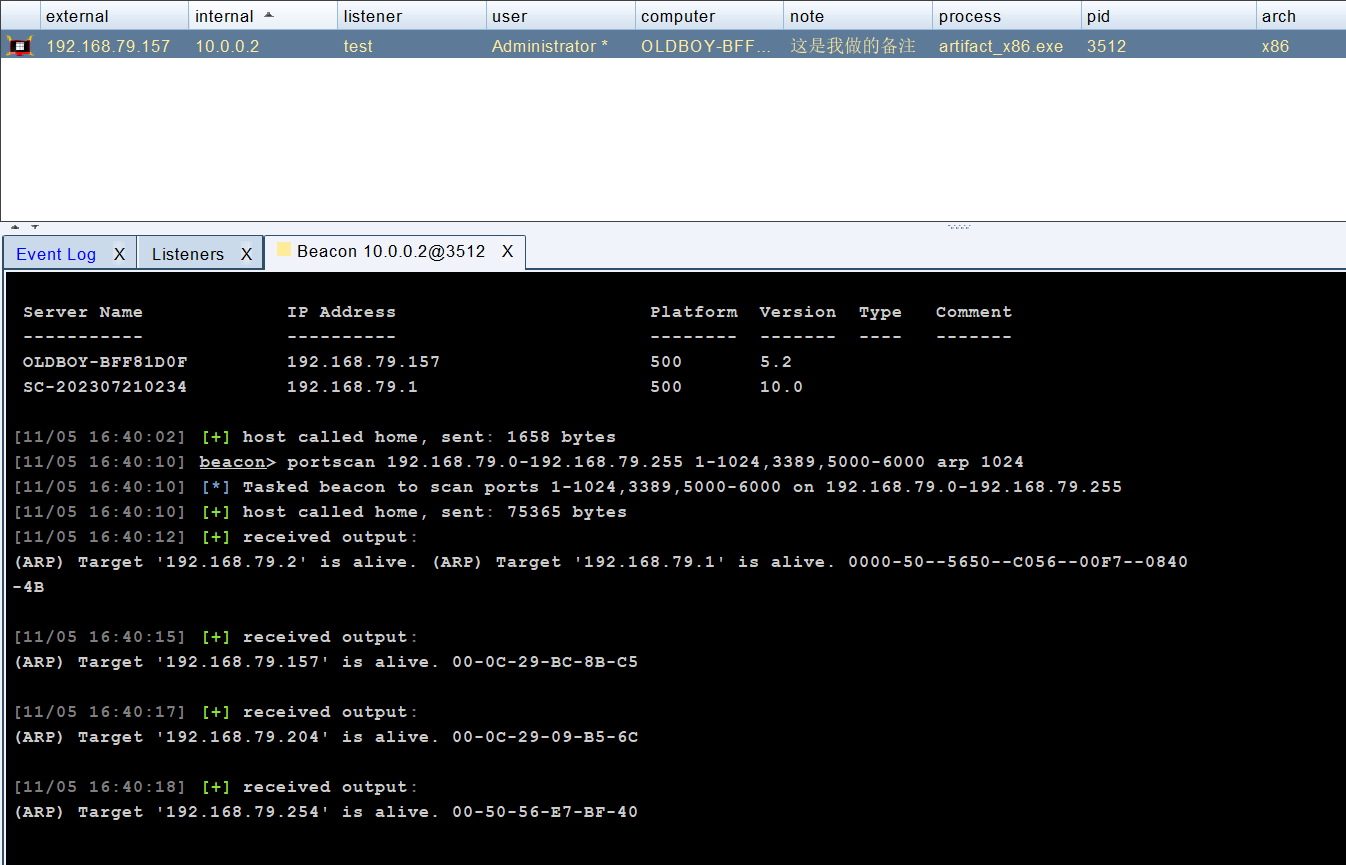Image resolution: width=1346 pixels, height=865 pixels.
Task: Click the beacon host icon in session row
Action: tap(20, 45)
